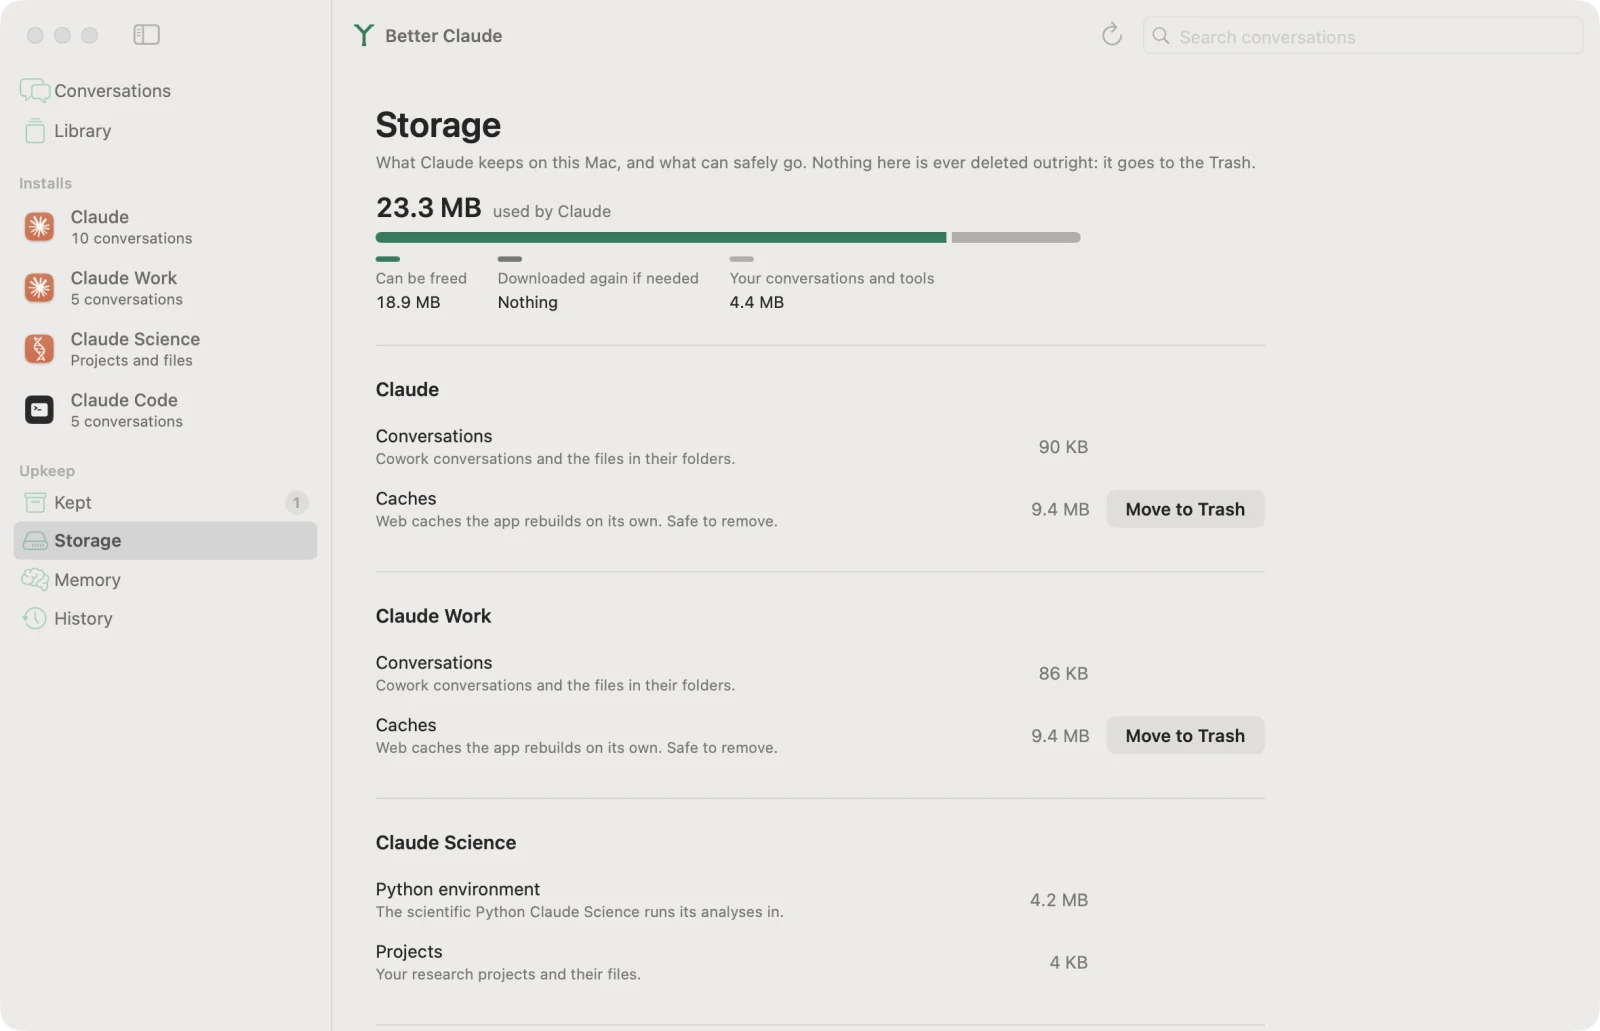Click the 4.2 MB Python size
This screenshot has width=1600, height=1031.
click(1059, 900)
